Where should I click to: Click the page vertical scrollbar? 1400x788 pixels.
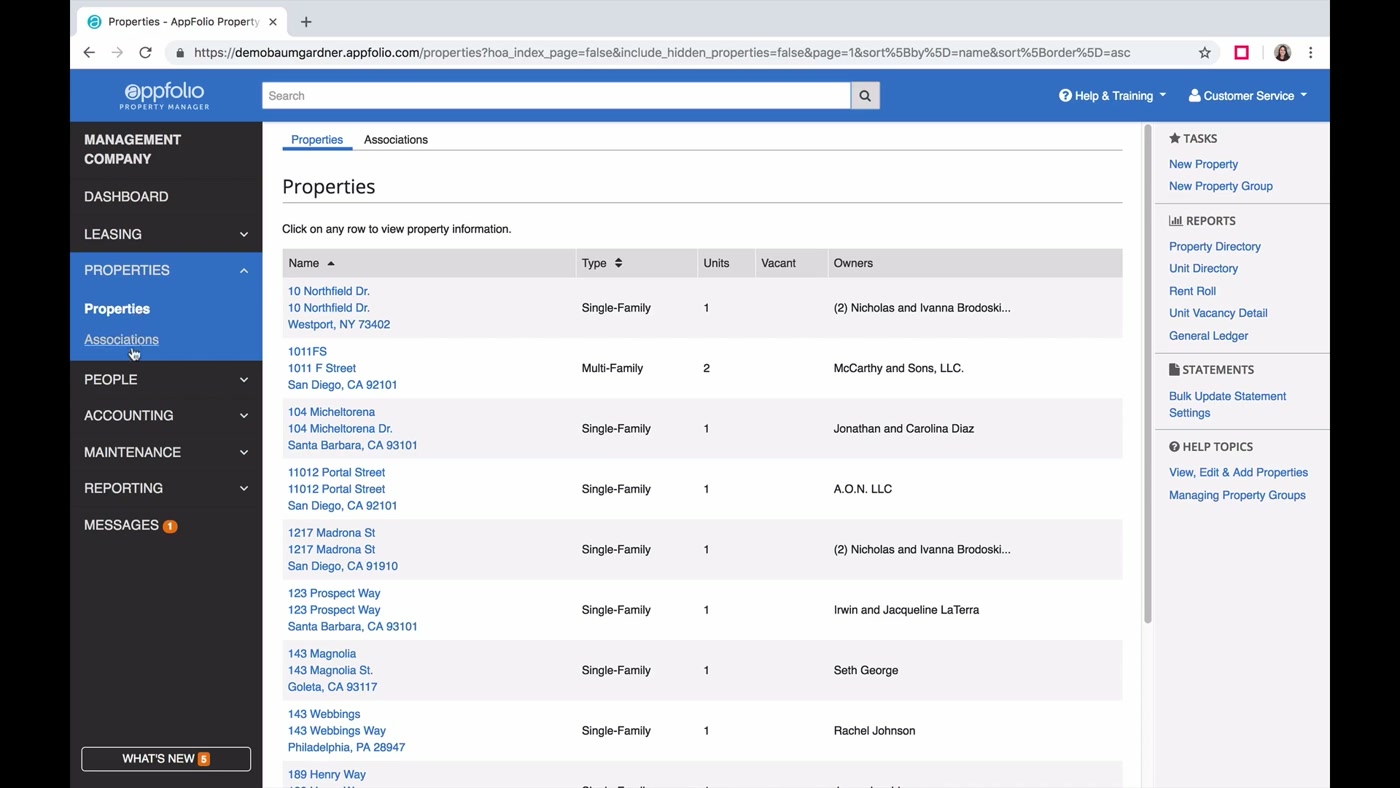pyautogui.click(x=1148, y=374)
